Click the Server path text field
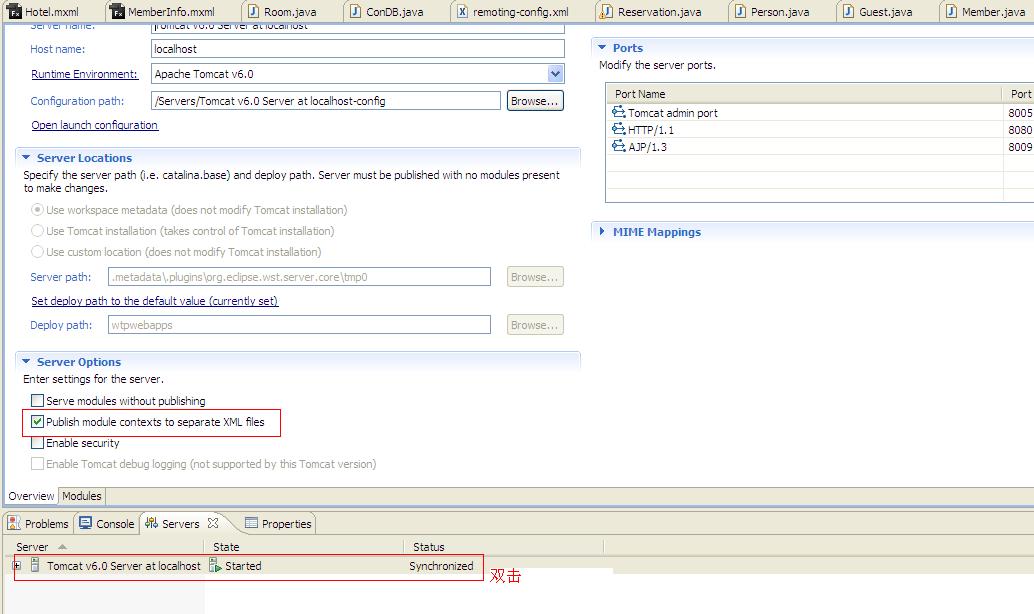This screenshot has width=1034, height=614. 299,277
